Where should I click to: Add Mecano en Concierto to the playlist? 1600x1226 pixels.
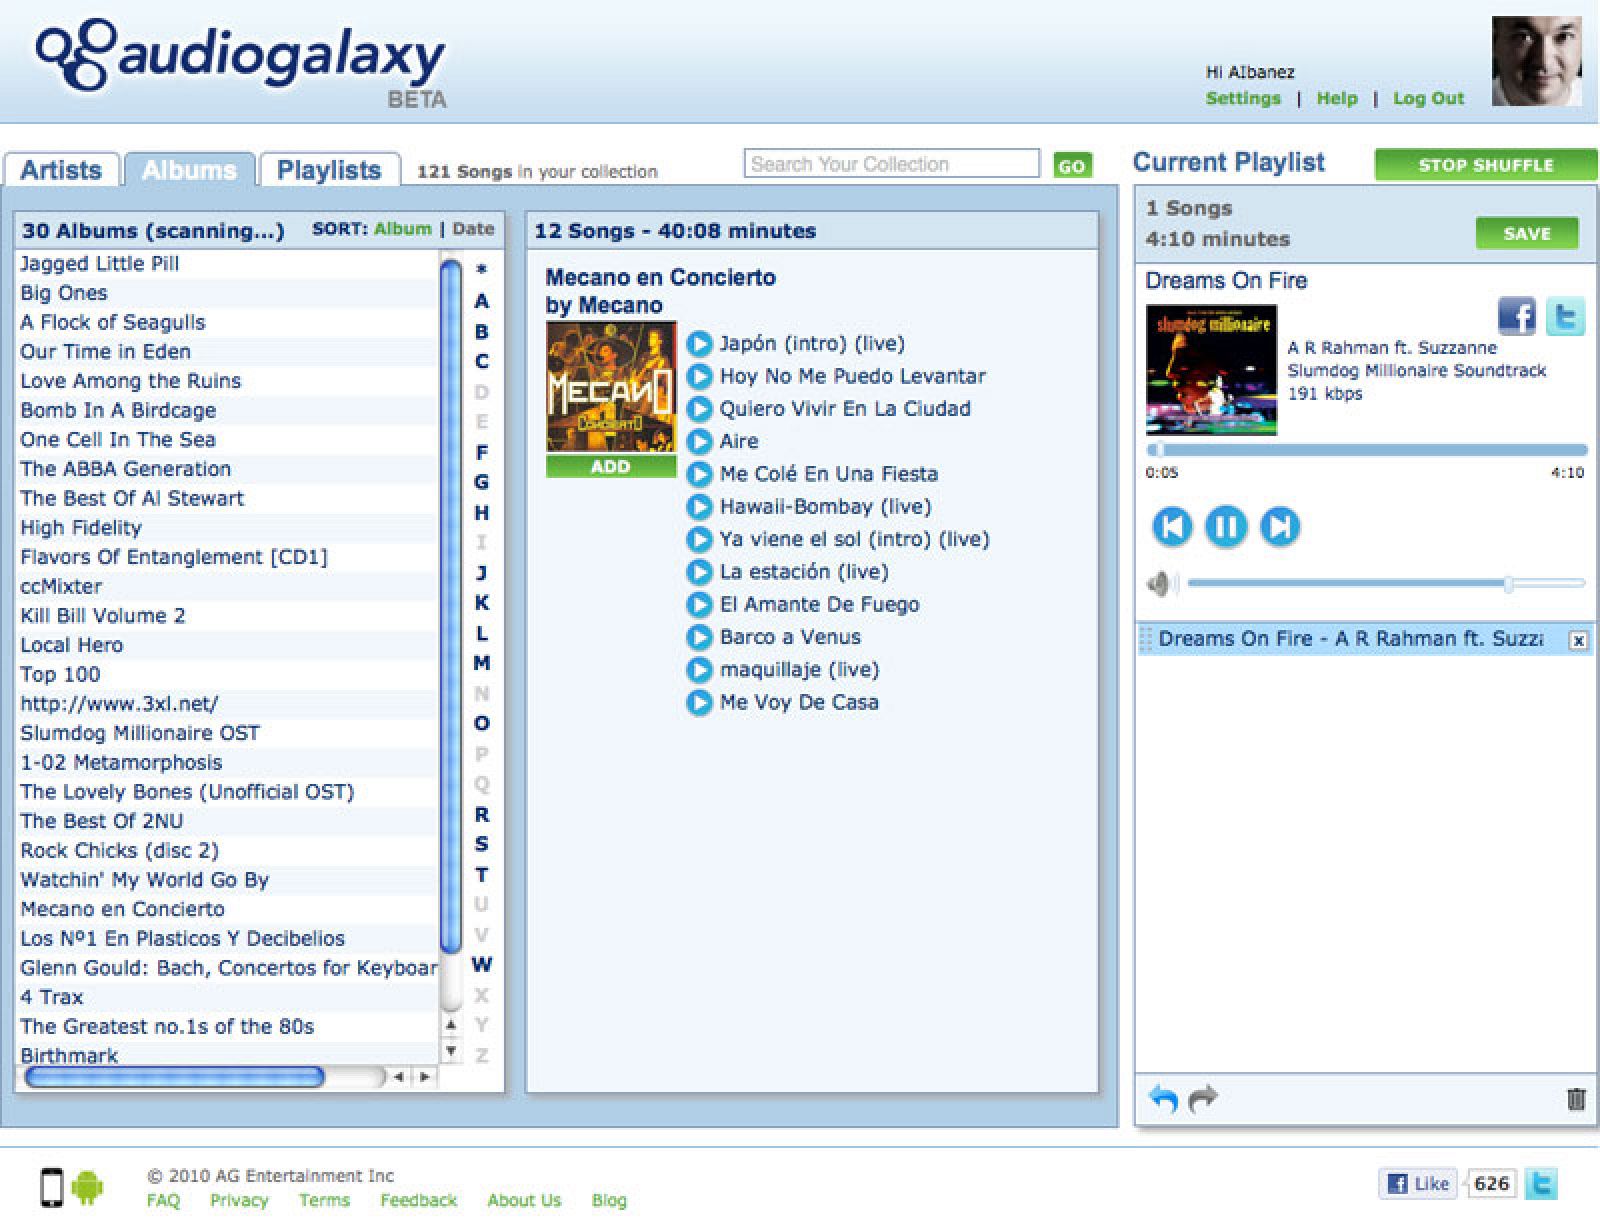click(x=610, y=466)
